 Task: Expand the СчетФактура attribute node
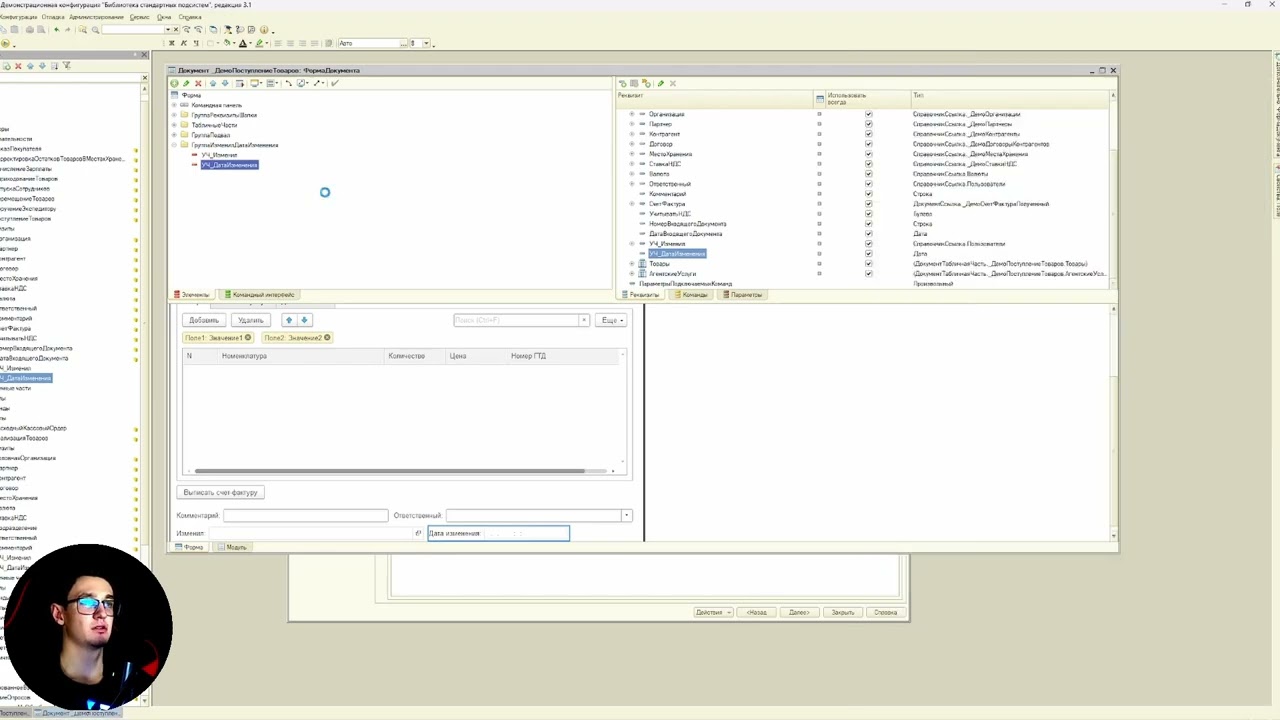(x=631, y=204)
